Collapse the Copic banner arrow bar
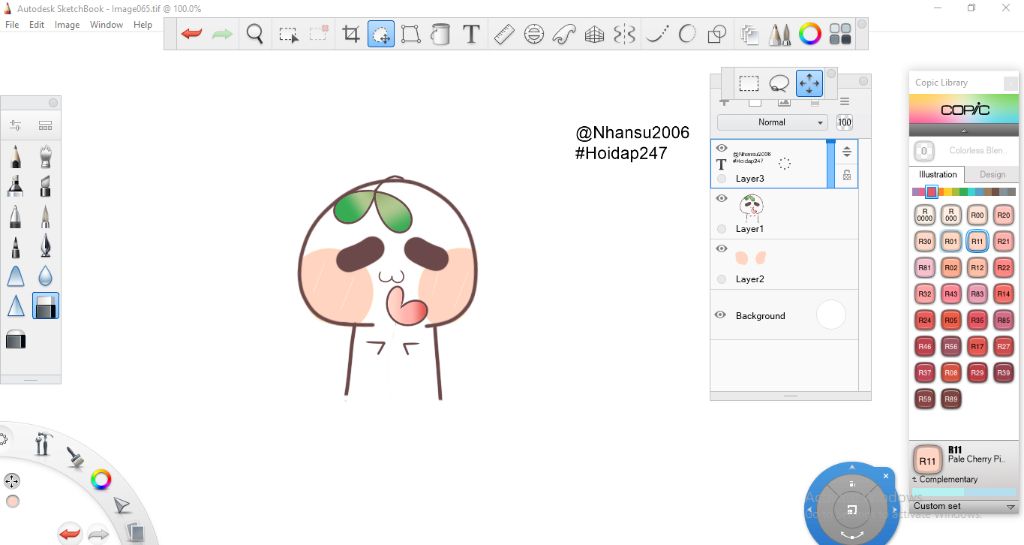This screenshot has height=545, width=1024. click(x=964, y=131)
